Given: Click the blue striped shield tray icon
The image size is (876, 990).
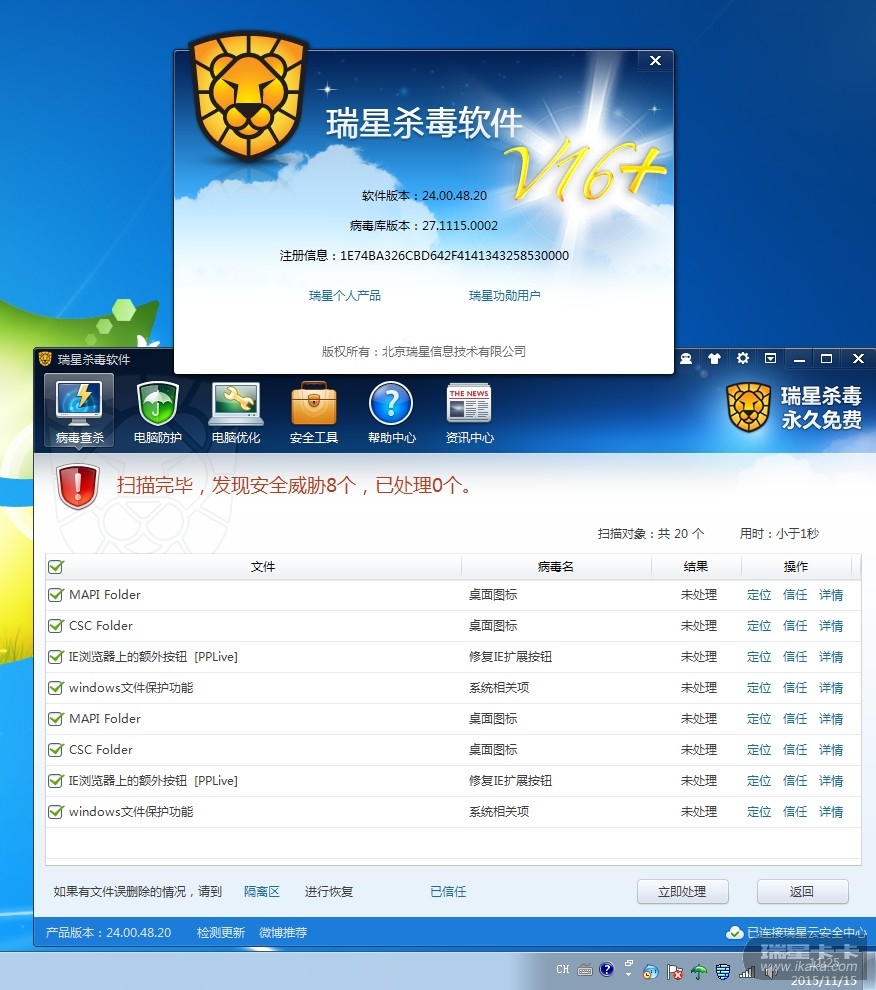Looking at the screenshot, I should pos(723,972).
